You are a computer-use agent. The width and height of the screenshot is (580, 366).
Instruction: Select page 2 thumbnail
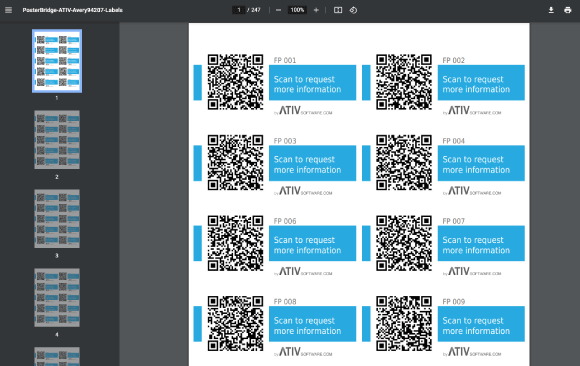57,140
